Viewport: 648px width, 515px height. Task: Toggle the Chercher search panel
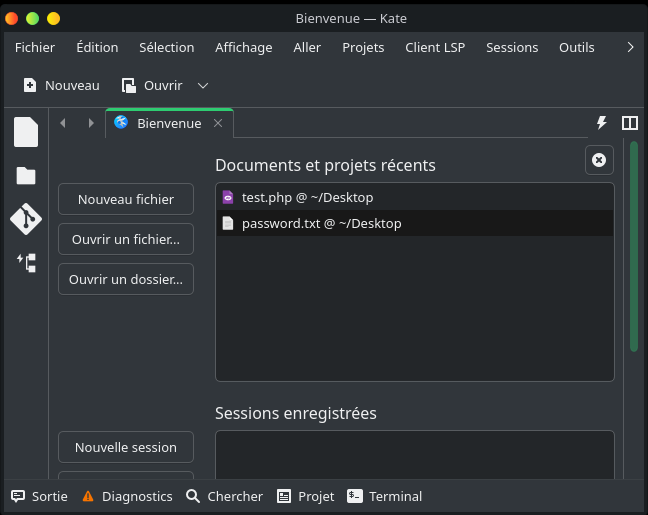[224, 496]
